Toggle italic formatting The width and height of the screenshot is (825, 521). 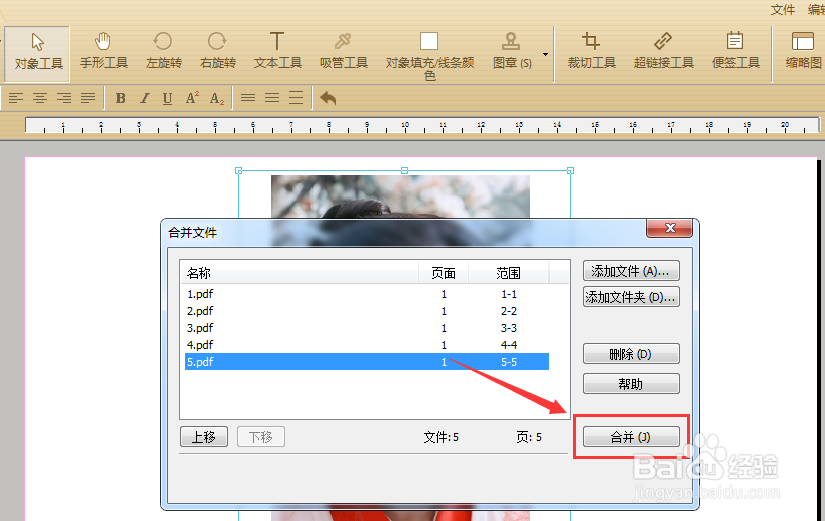tap(144, 98)
